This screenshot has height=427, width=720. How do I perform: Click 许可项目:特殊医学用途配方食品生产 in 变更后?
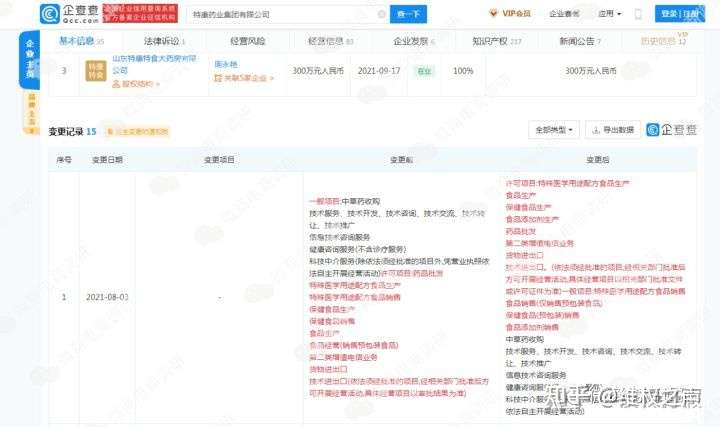pyautogui.click(x=567, y=183)
